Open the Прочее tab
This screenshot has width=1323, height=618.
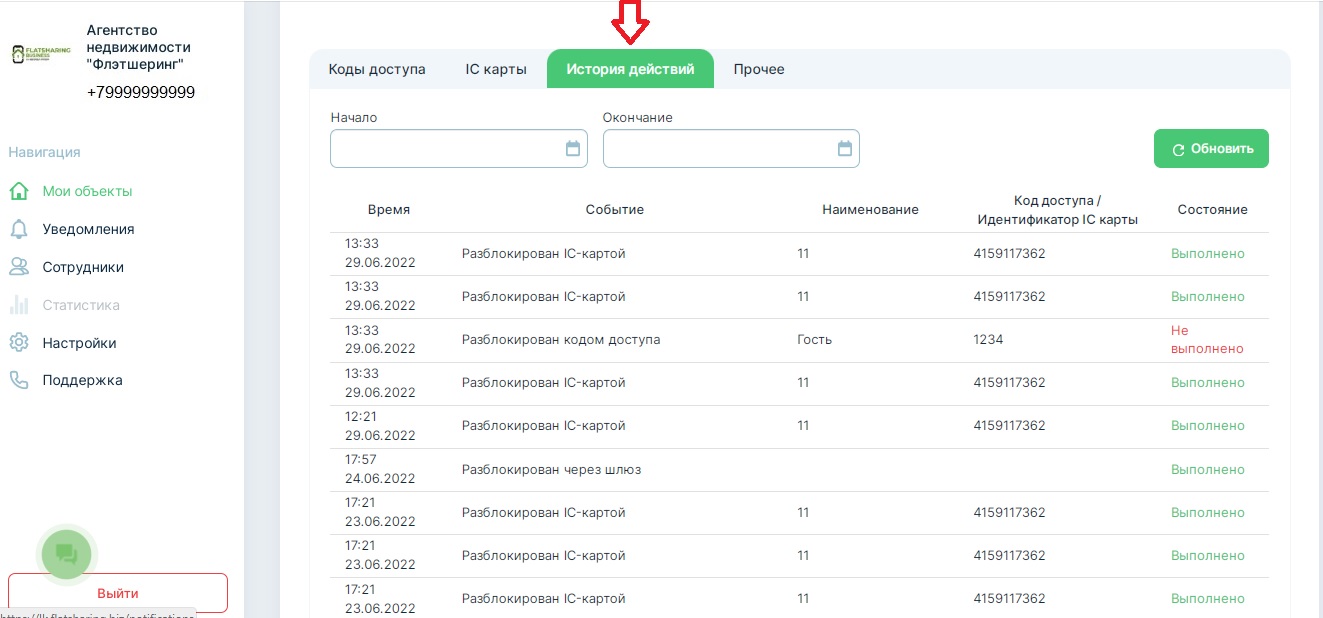coord(759,69)
